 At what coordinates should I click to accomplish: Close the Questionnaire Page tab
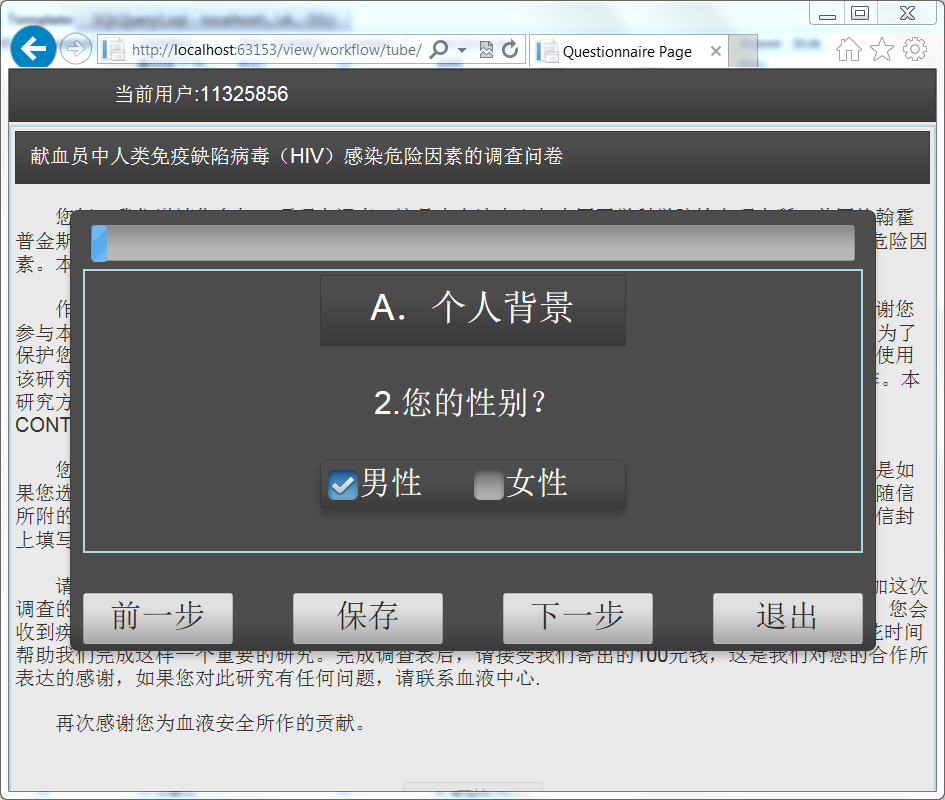(x=715, y=51)
